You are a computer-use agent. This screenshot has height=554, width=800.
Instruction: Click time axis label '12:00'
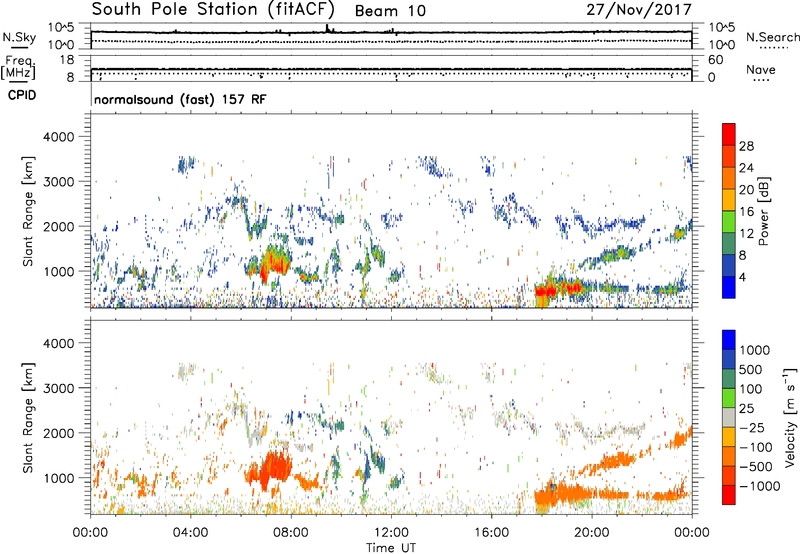[x=391, y=533]
